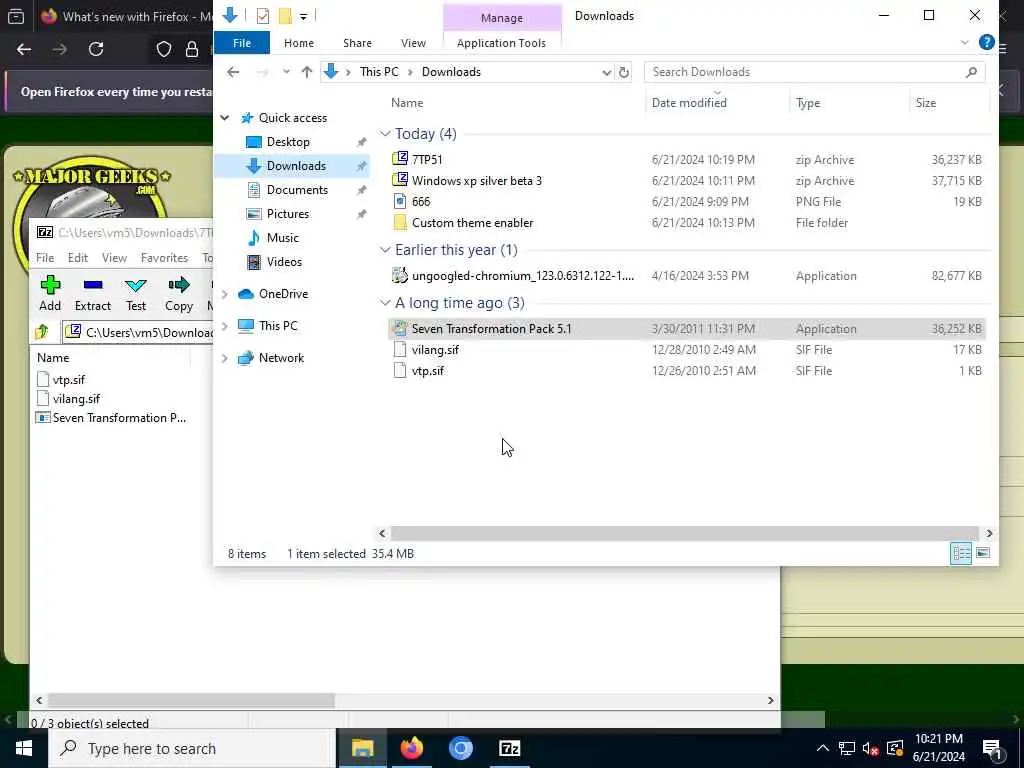The image size is (1024, 768).
Task: Click Firefox back arrow
Action: pos(24,49)
